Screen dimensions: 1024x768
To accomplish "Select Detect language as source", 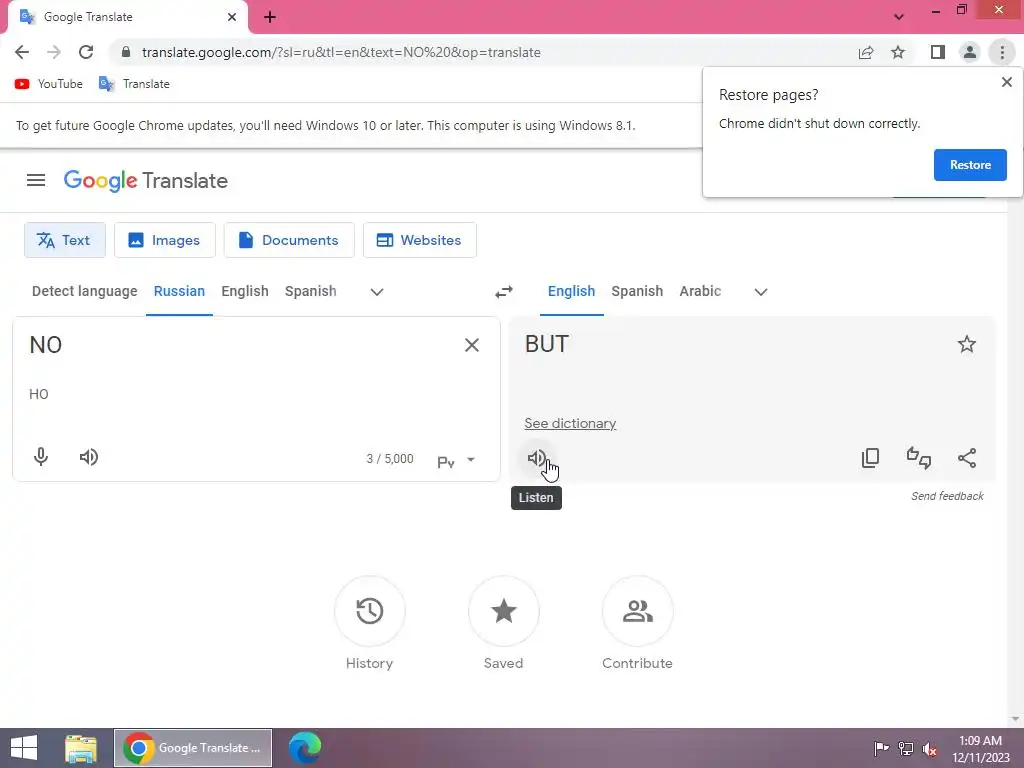I will [x=84, y=291].
